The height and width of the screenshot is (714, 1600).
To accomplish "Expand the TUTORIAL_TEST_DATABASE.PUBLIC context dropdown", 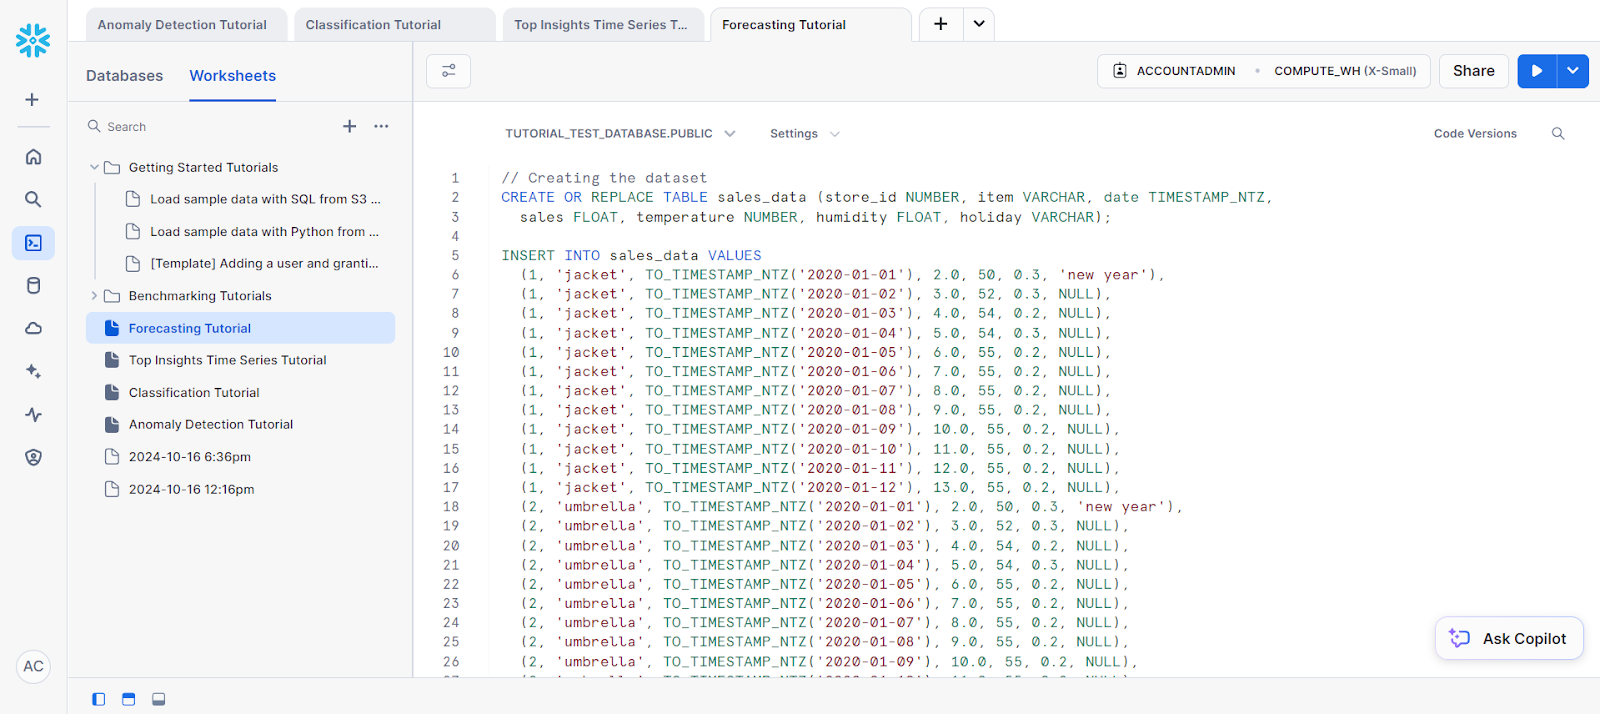I will (x=620, y=134).
